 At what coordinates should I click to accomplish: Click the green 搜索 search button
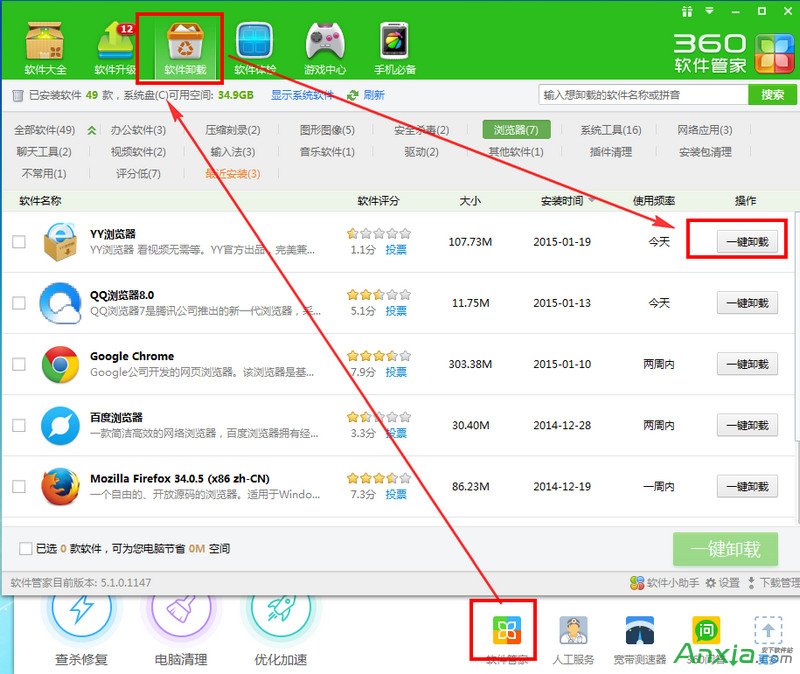pyautogui.click(x=772, y=95)
